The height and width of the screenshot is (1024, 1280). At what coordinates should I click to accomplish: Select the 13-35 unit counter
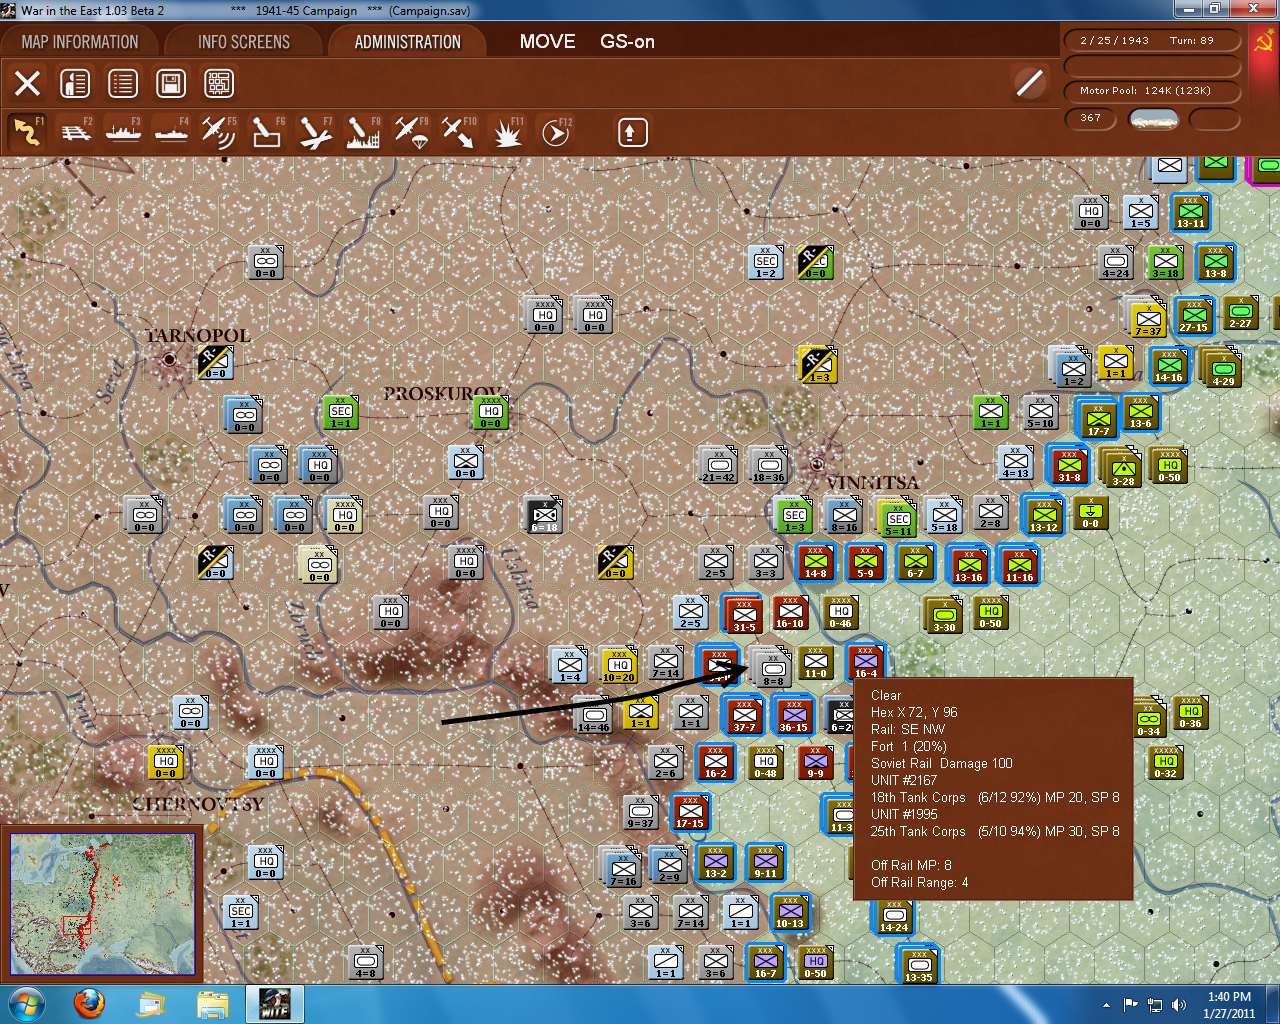point(919,965)
